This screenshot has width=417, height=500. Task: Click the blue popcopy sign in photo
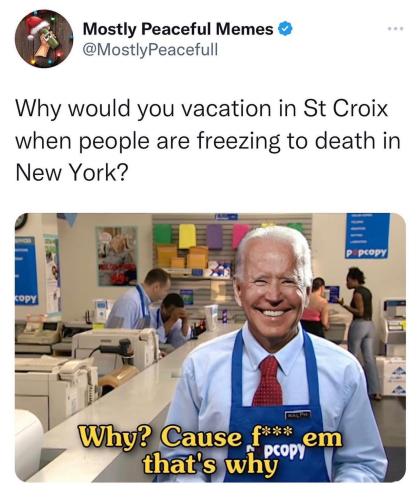[368, 236]
